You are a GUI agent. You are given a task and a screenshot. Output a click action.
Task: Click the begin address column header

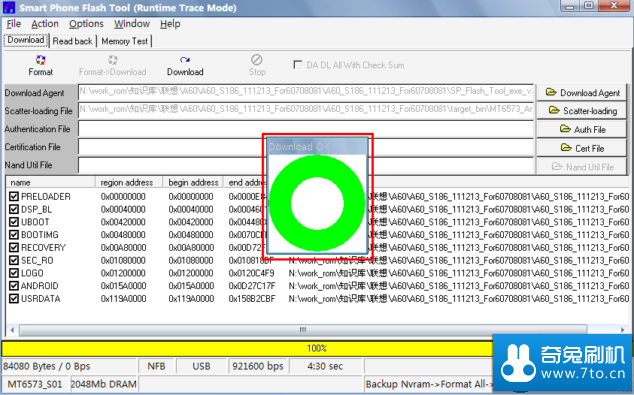(193, 182)
